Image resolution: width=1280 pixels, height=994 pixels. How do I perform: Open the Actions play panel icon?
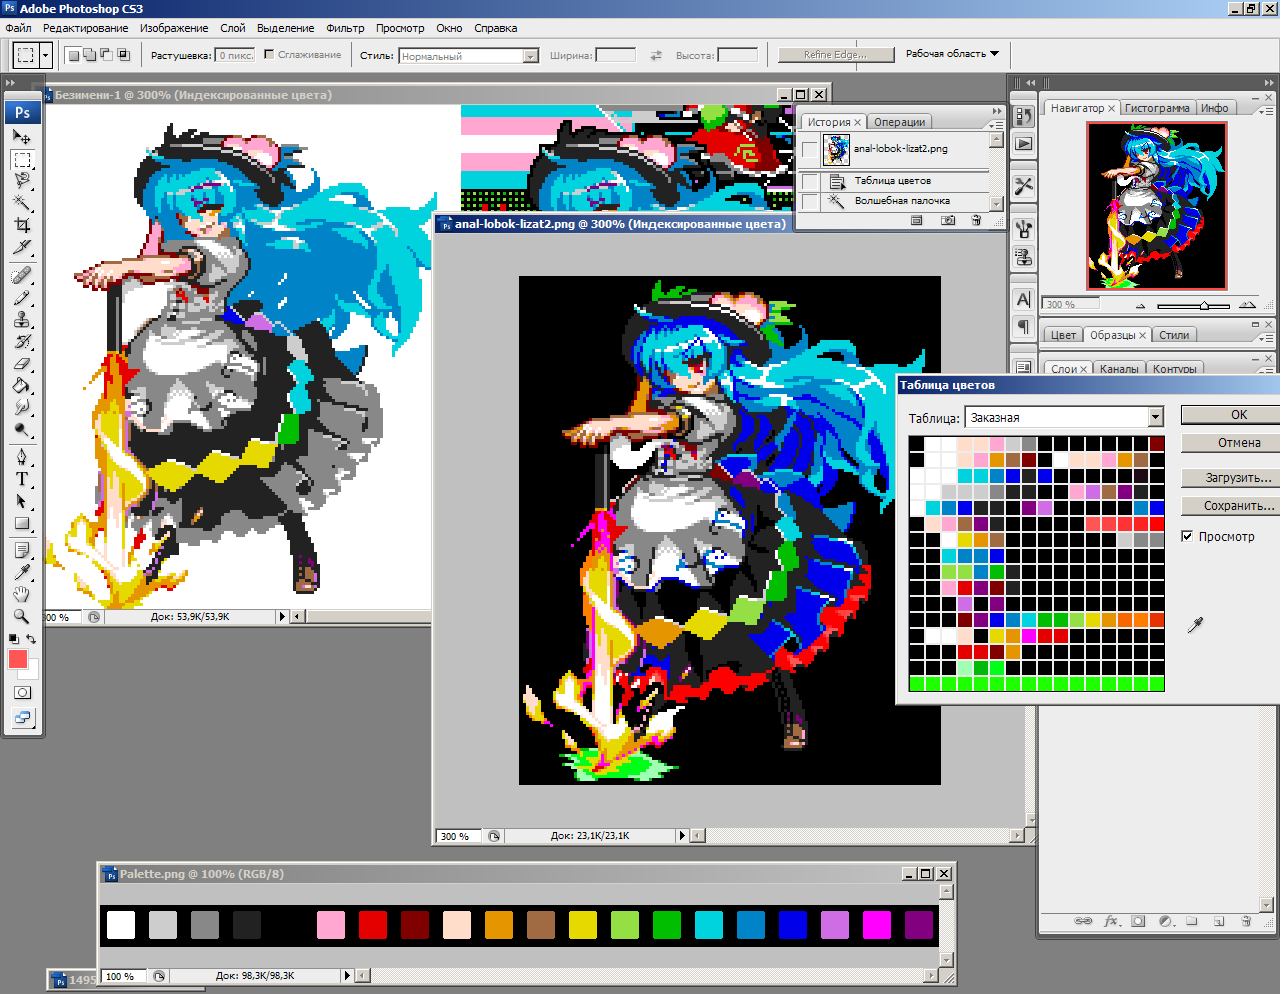click(1023, 143)
